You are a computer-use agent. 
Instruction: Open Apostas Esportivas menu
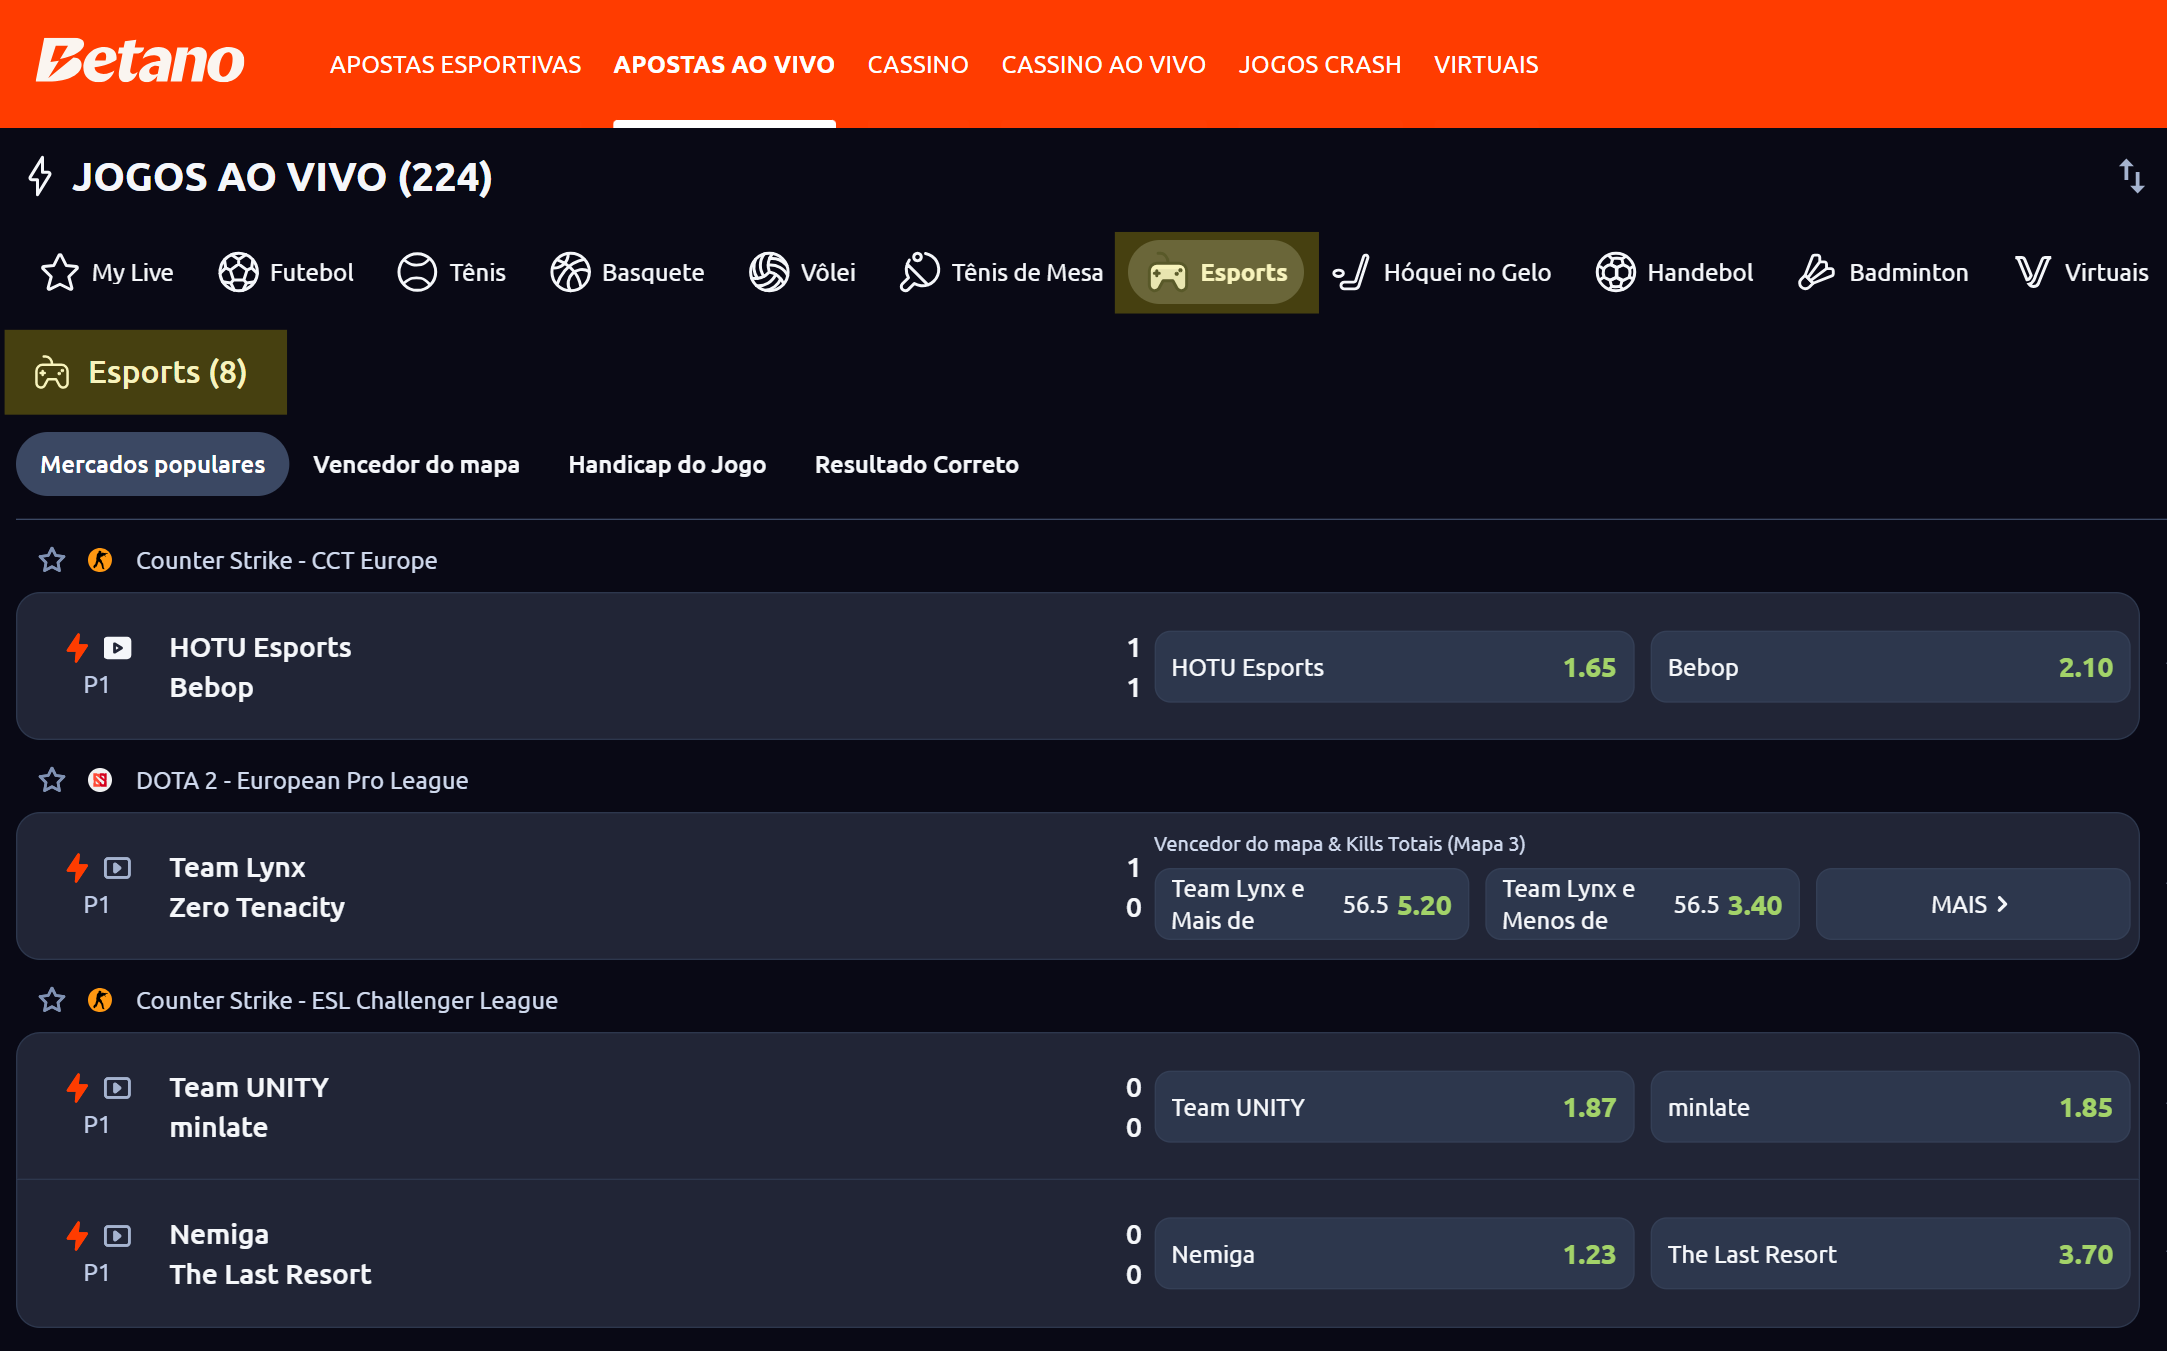tap(455, 65)
